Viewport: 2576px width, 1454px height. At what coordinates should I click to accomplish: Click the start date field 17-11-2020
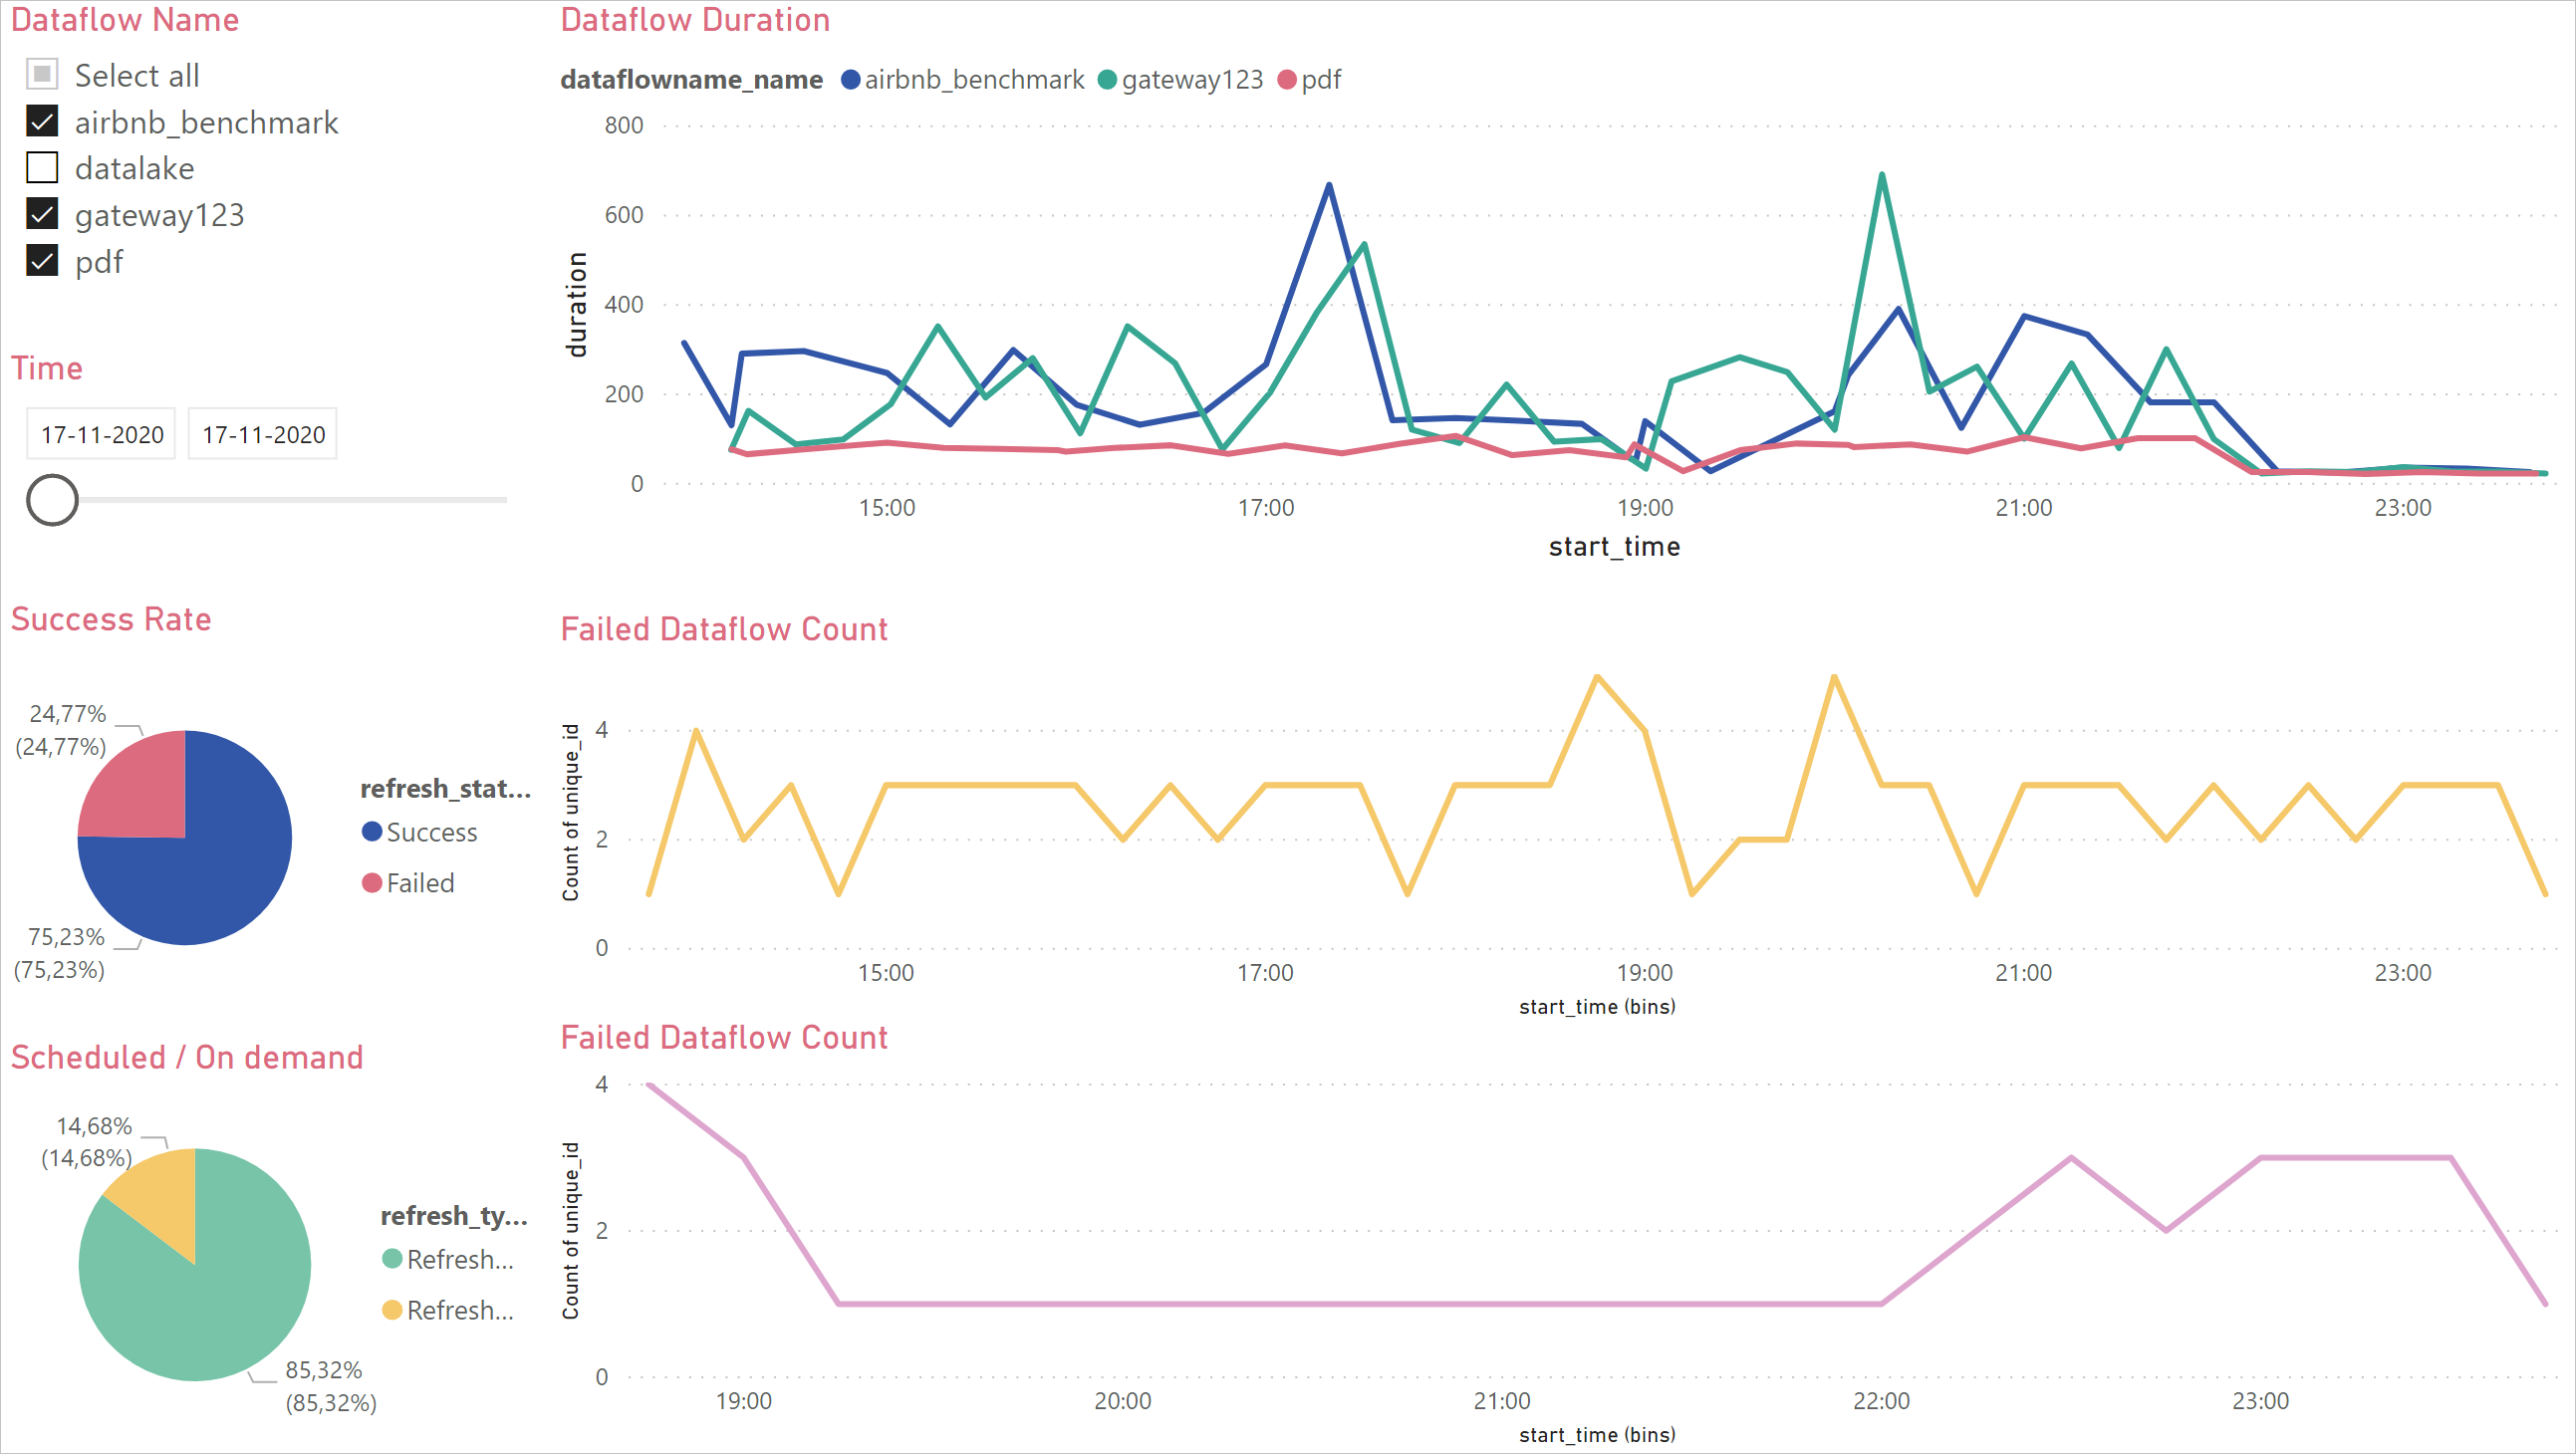tap(101, 433)
